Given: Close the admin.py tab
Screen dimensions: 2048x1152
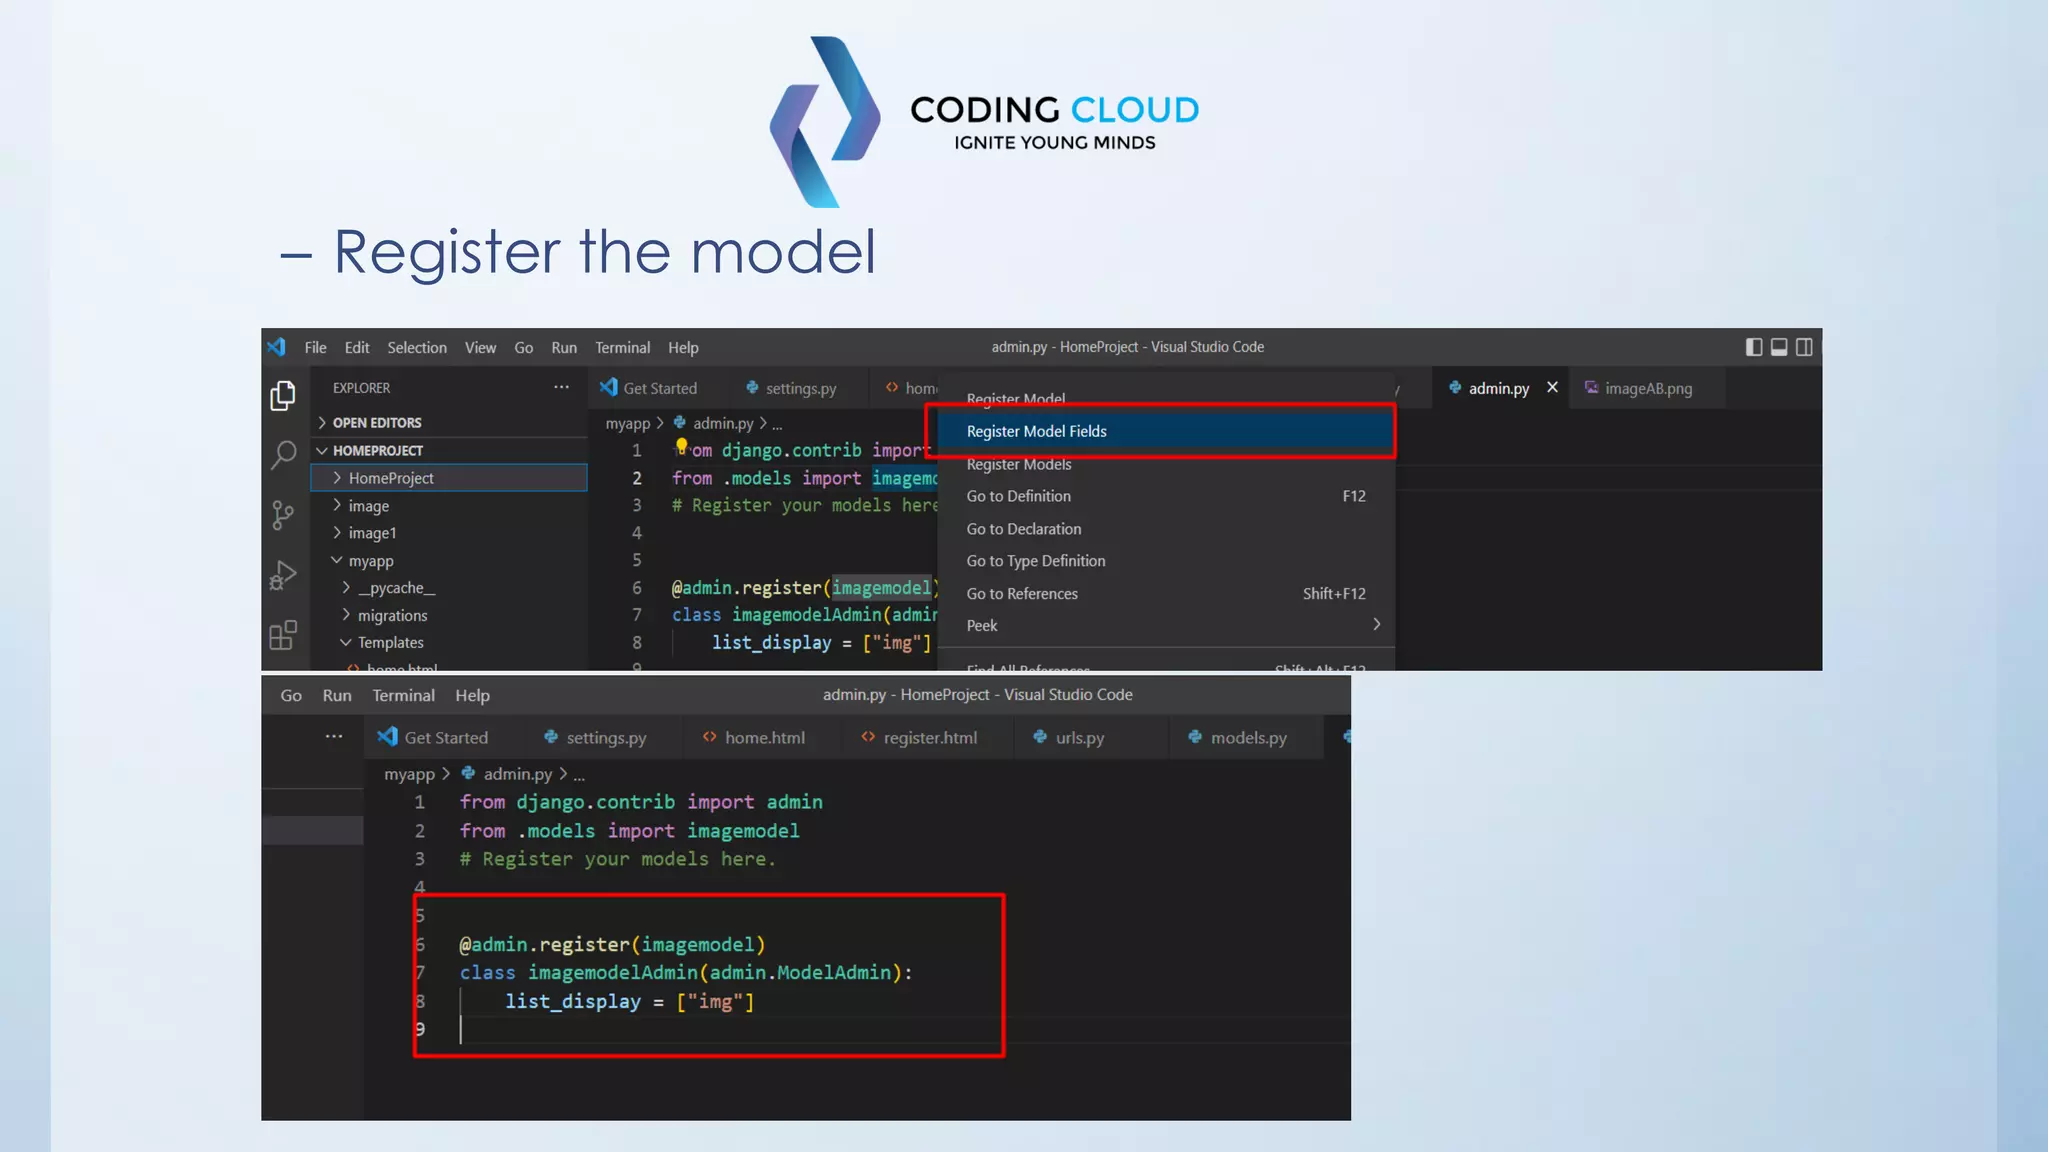Looking at the screenshot, I should [x=1552, y=387].
